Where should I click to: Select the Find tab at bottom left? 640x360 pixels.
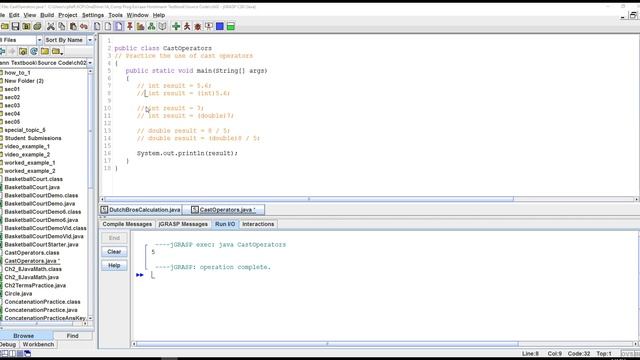tap(73, 336)
